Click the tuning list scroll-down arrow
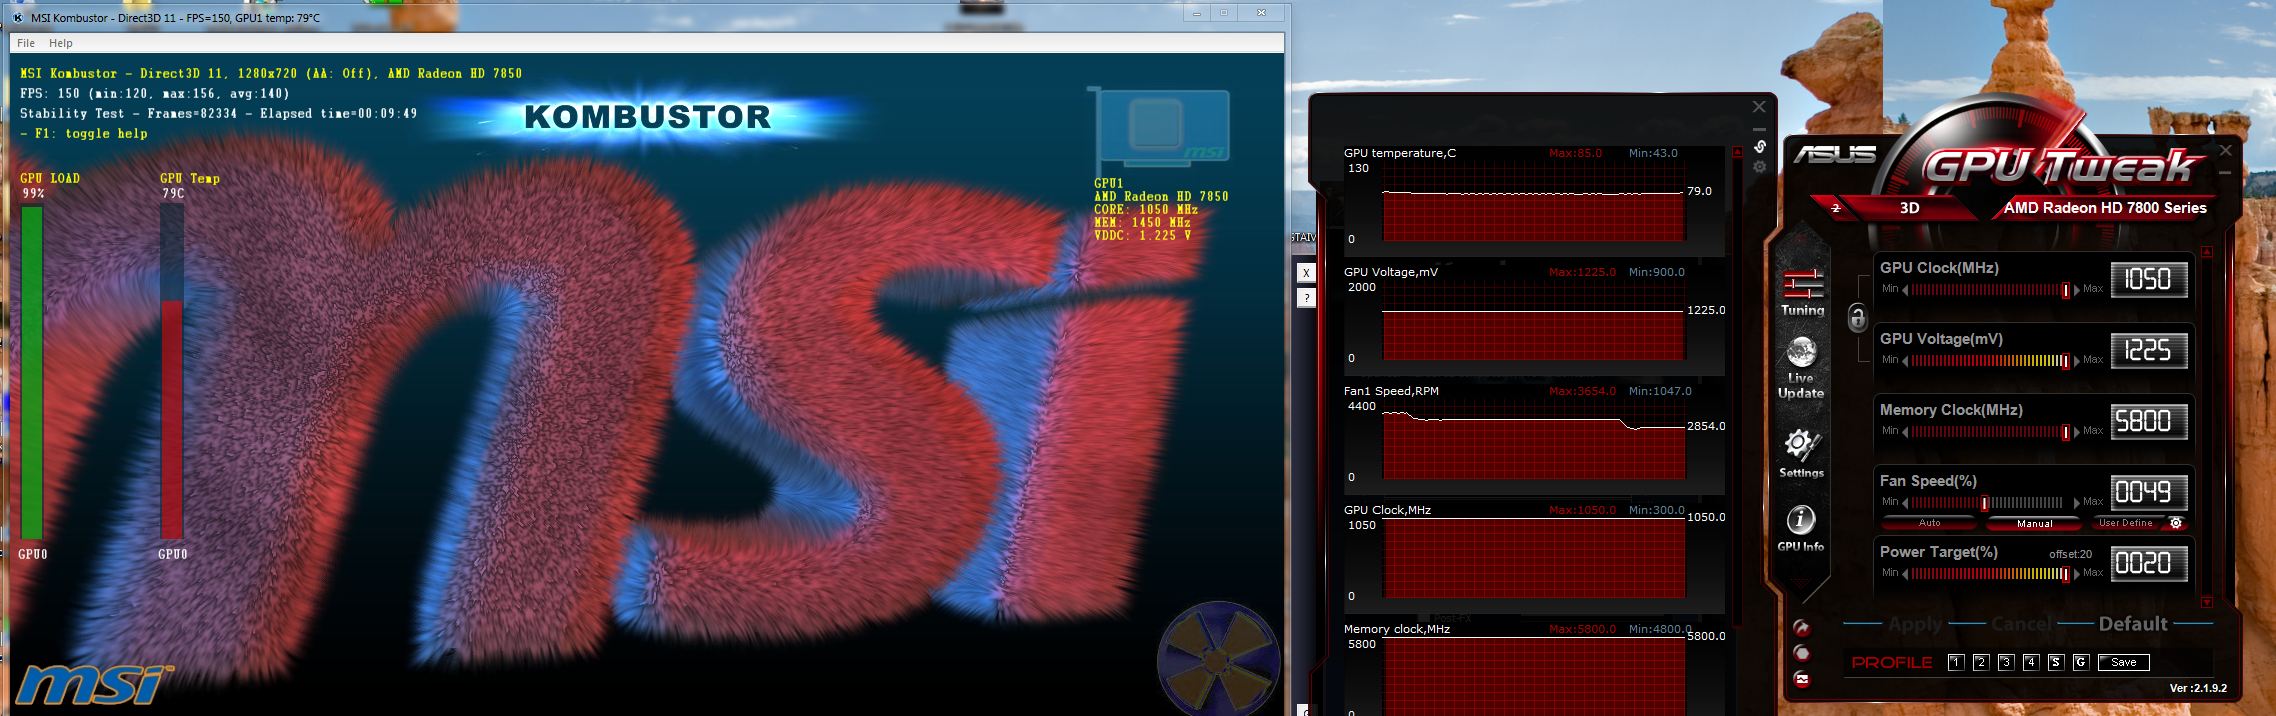This screenshot has height=716, width=2276. 2207,602
